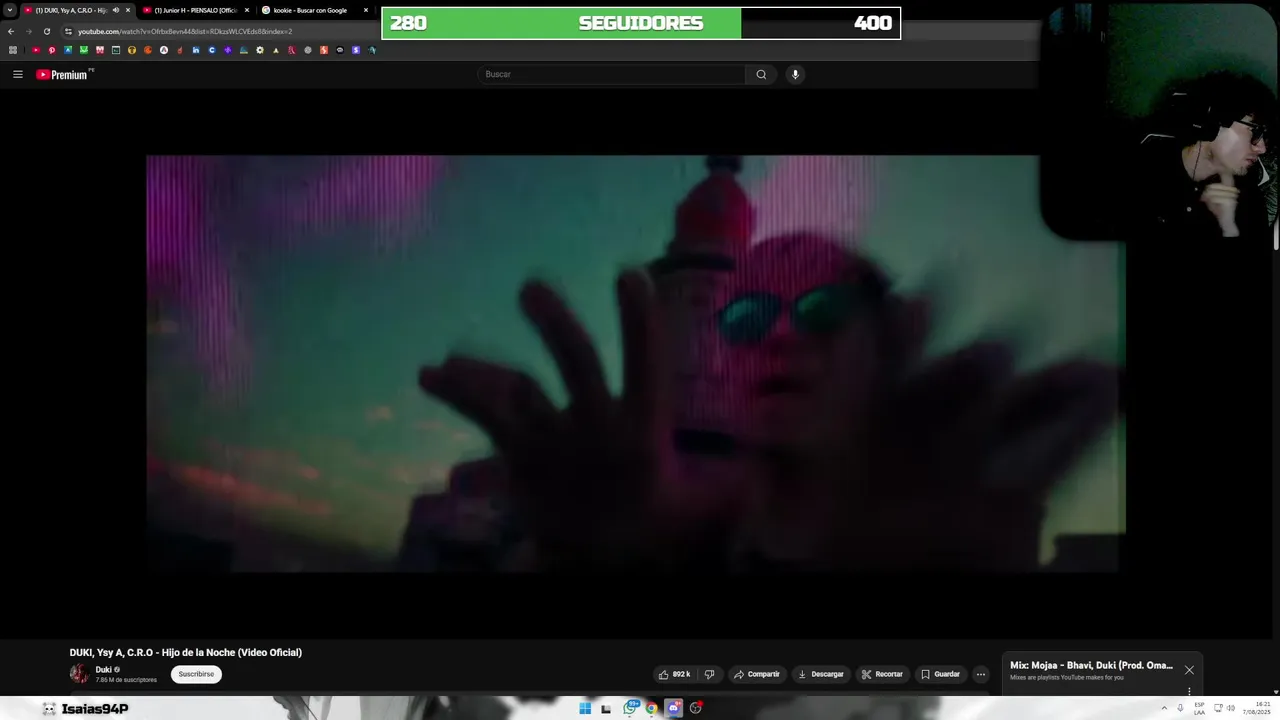This screenshot has height=720, width=1280.
Task: Create a clip with Recortar
Action: (x=882, y=674)
